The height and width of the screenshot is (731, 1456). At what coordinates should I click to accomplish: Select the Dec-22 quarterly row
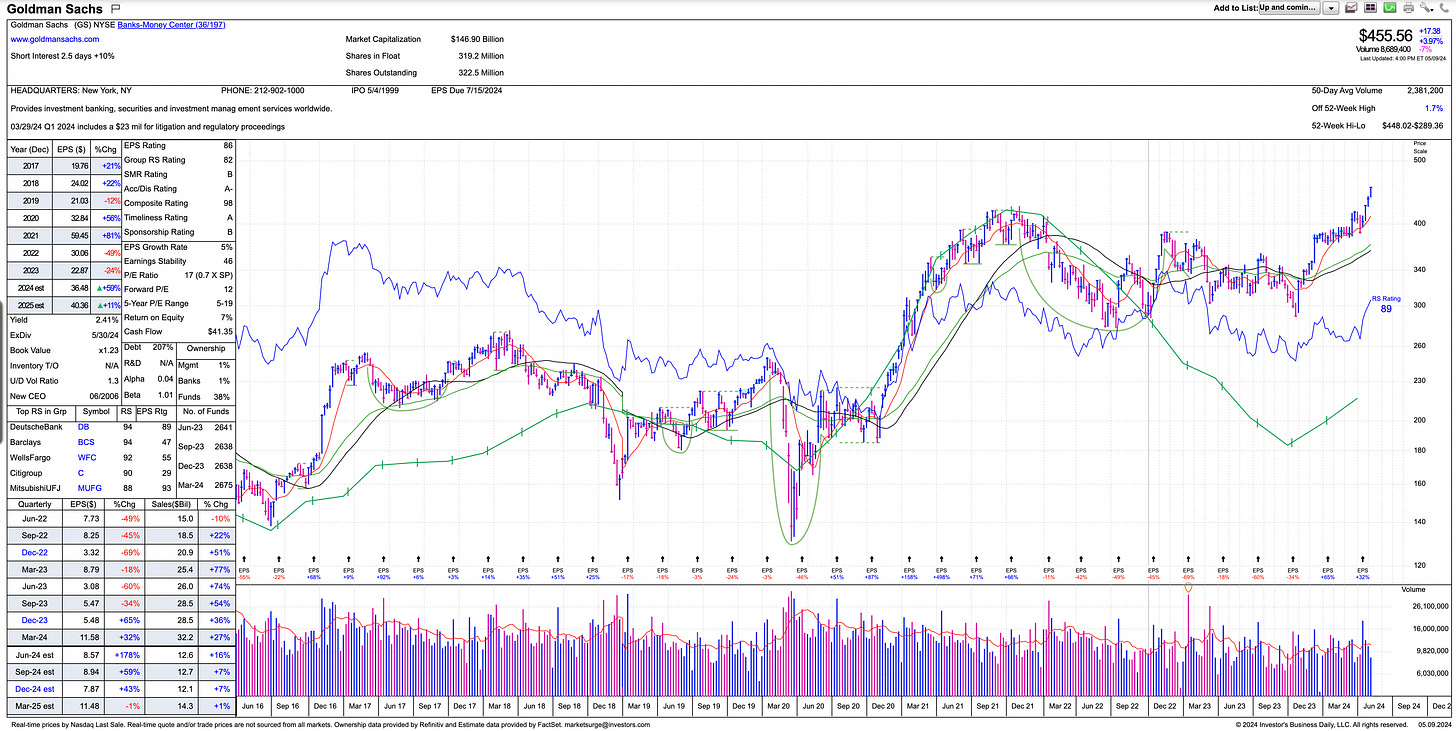(122, 552)
